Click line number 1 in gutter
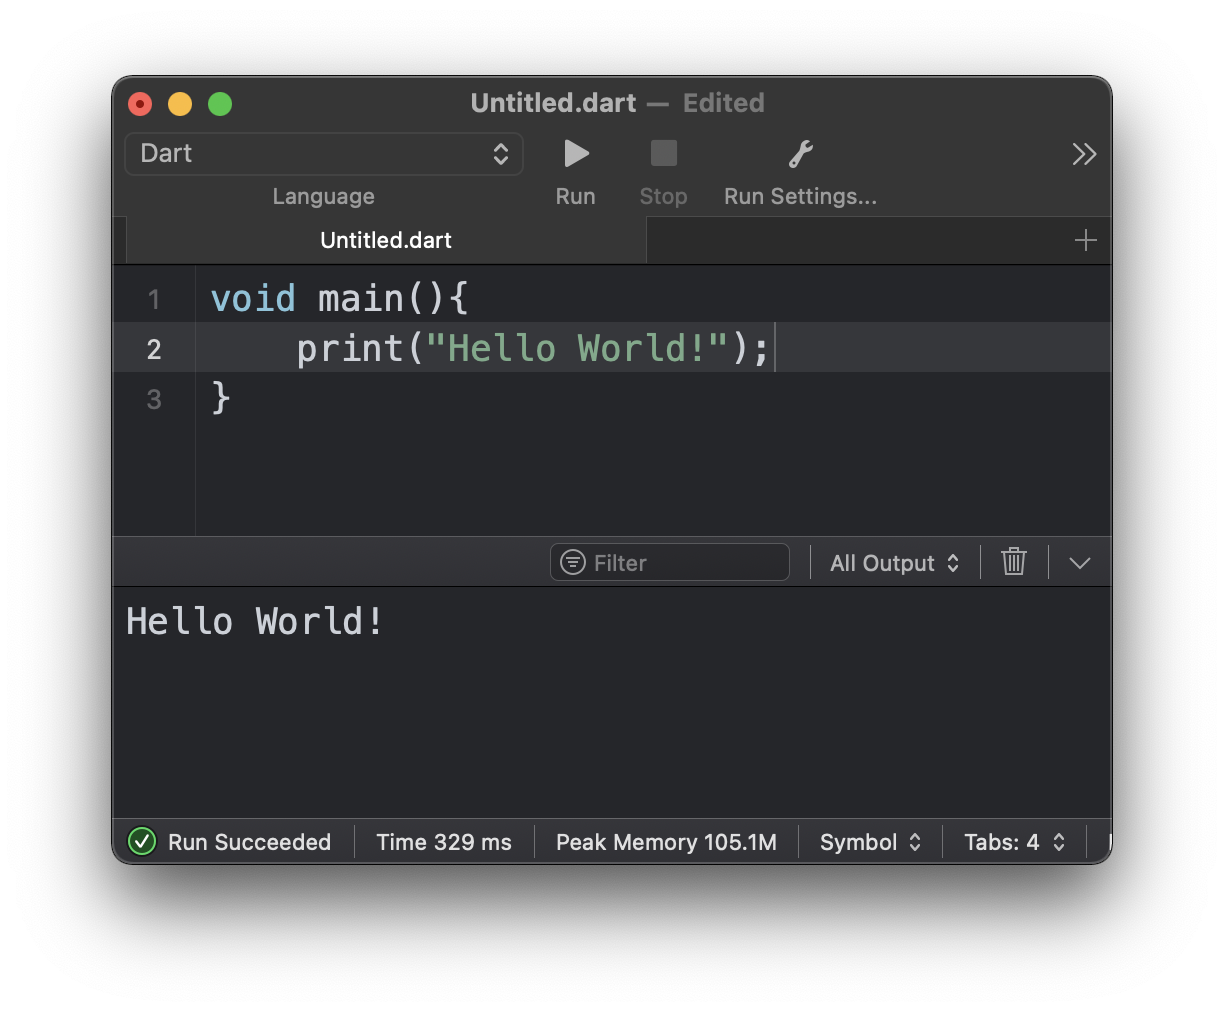 (154, 299)
